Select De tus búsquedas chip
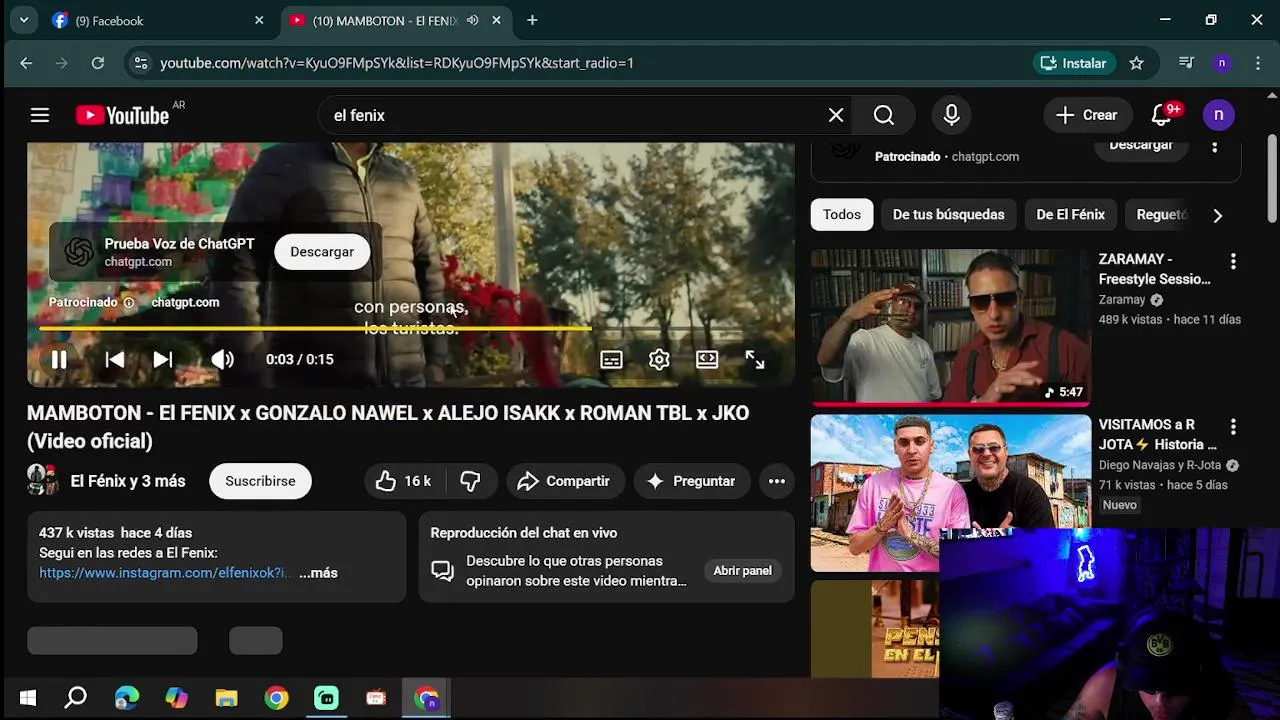1280x720 pixels. (x=948, y=215)
